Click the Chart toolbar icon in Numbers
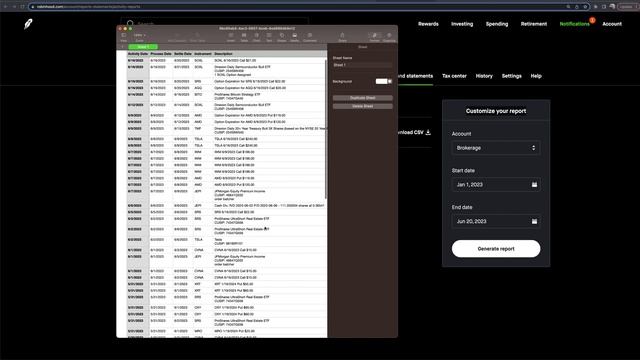This screenshot has width=640, height=360. click(x=256, y=37)
